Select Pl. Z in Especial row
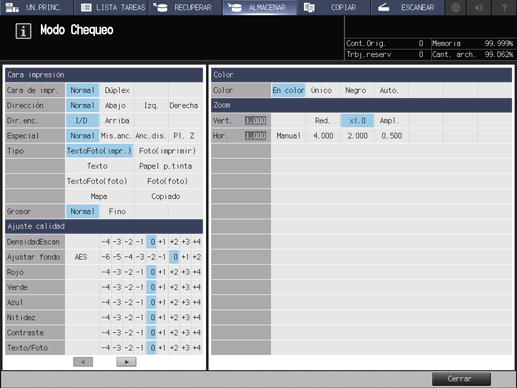 pos(185,136)
